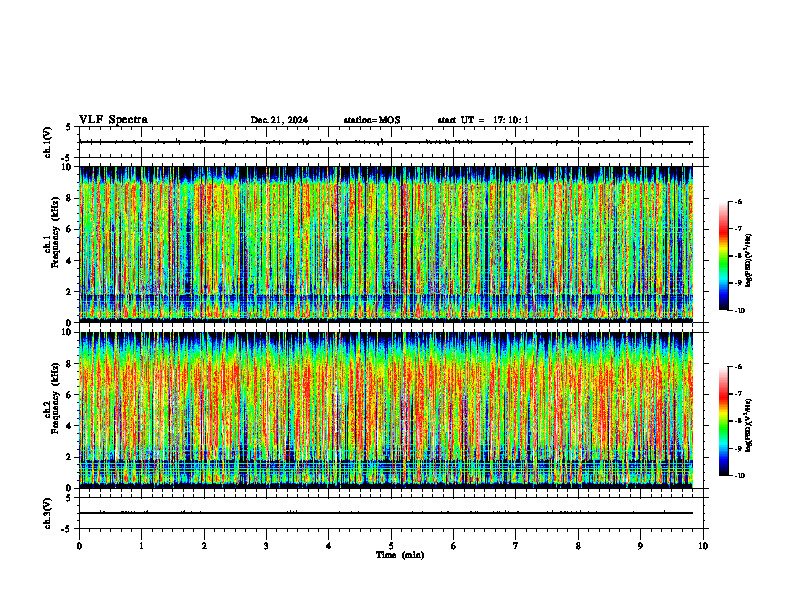Click the 'station=MOS' header label
The width and height of the screenshot is (792, 612).
tap(372, 120)
